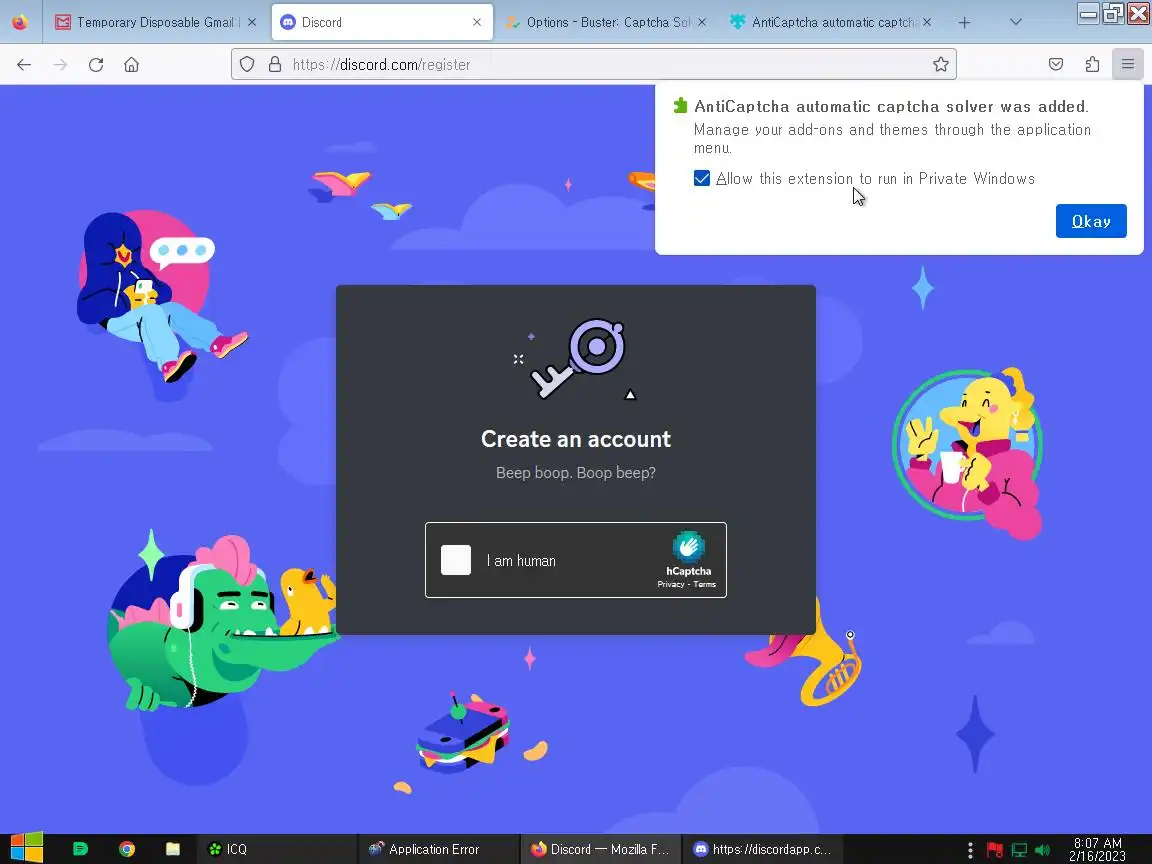Bookmark this page with the star
Image resolution: width=1152 pixels, height=864 pixels.
coord(940,65)
